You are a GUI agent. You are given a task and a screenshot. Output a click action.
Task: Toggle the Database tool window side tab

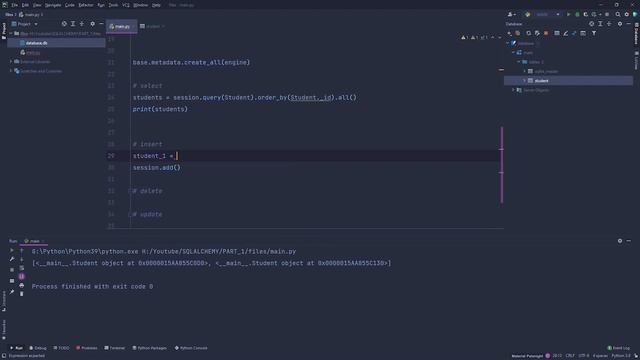click(x=636, y=33)
